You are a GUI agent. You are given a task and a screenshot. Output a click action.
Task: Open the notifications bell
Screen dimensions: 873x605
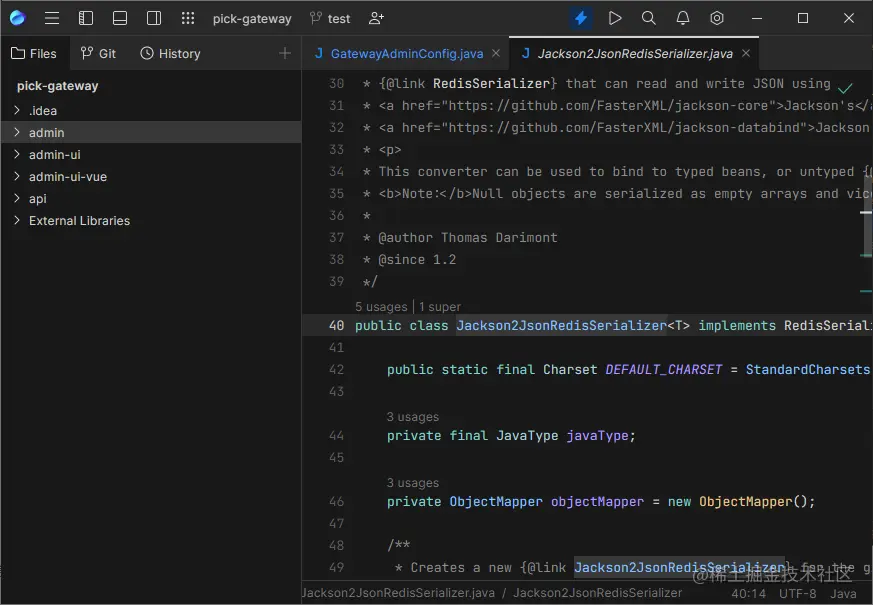click(683, 18)
